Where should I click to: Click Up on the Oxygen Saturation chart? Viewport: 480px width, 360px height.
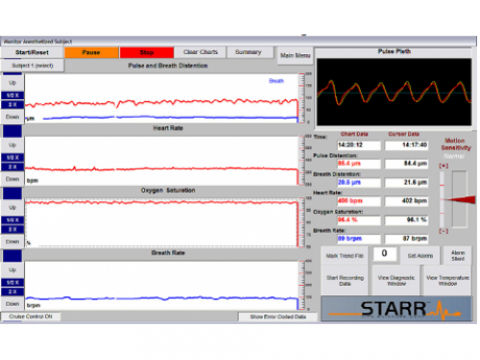[x=12, y=208]
